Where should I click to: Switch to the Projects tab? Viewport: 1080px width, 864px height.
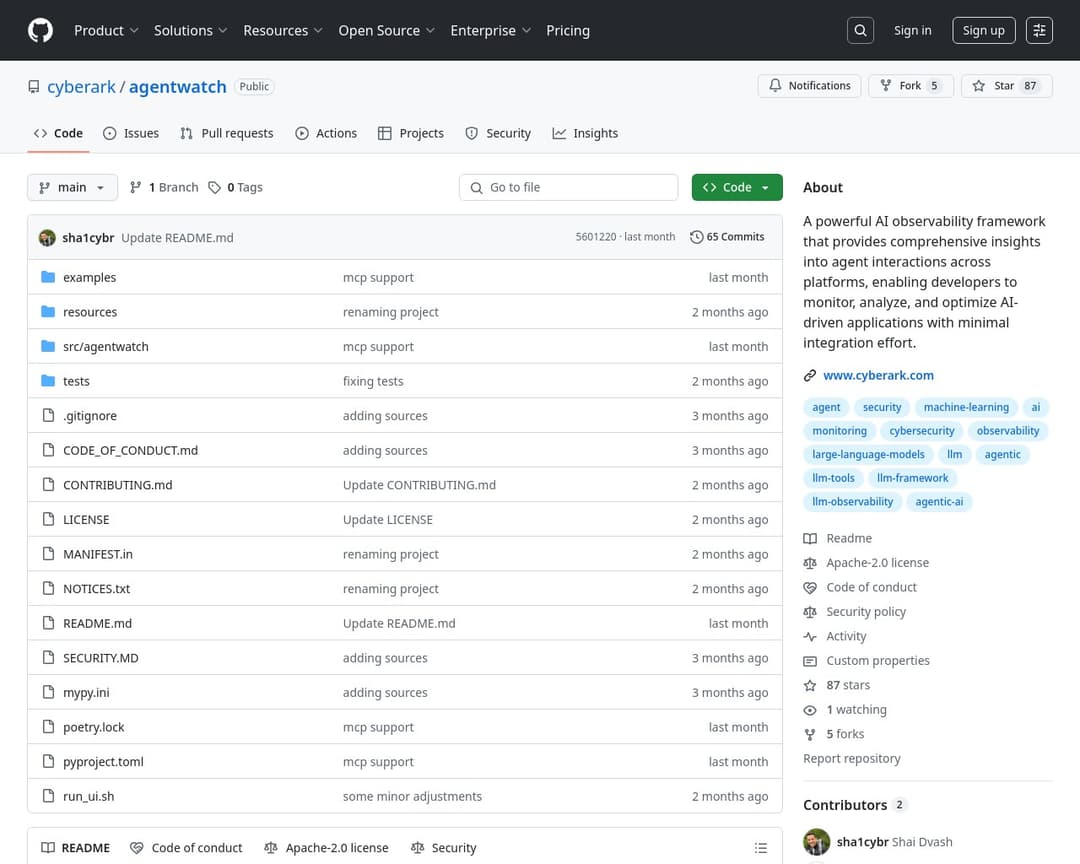point(411,133)
